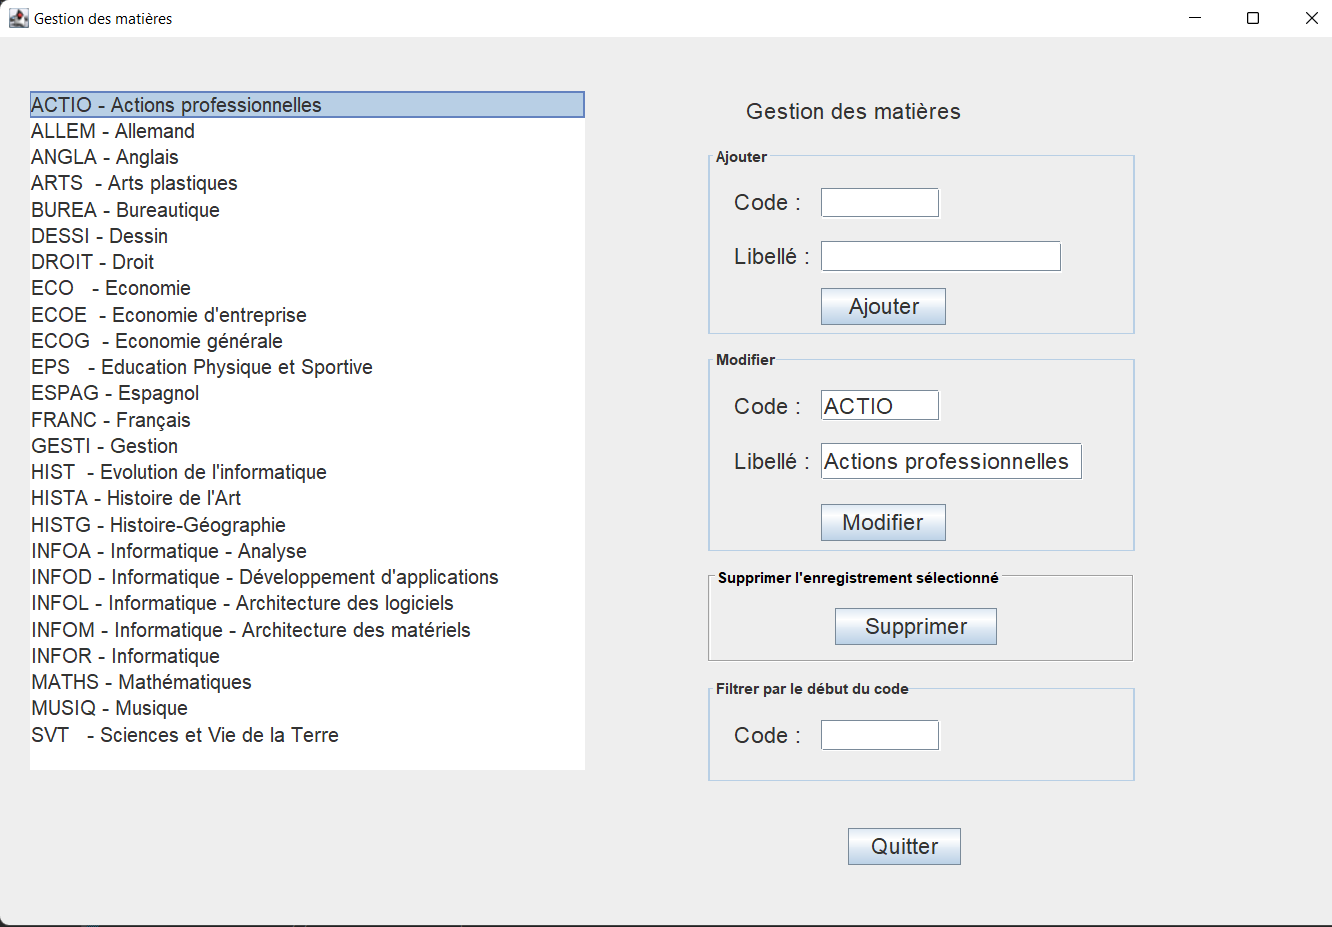Click the application icon in the title bar
The width and height of the screenshot is (1332, 927).
pos(18,17)
